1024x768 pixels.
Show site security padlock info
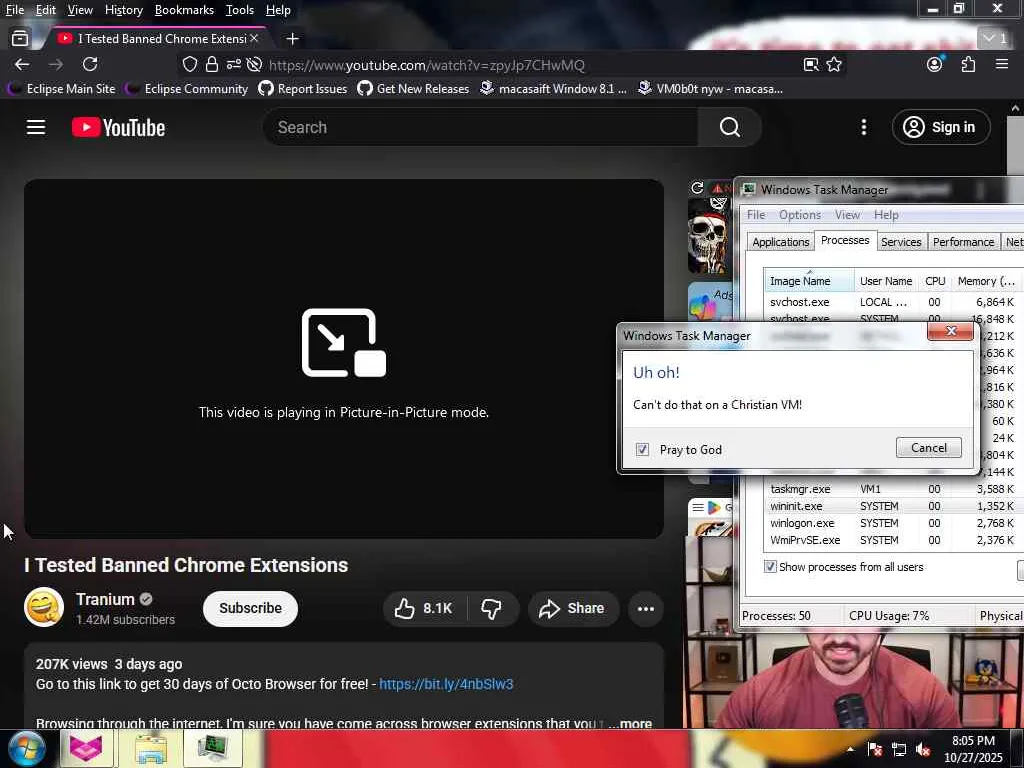pos(212,64)
